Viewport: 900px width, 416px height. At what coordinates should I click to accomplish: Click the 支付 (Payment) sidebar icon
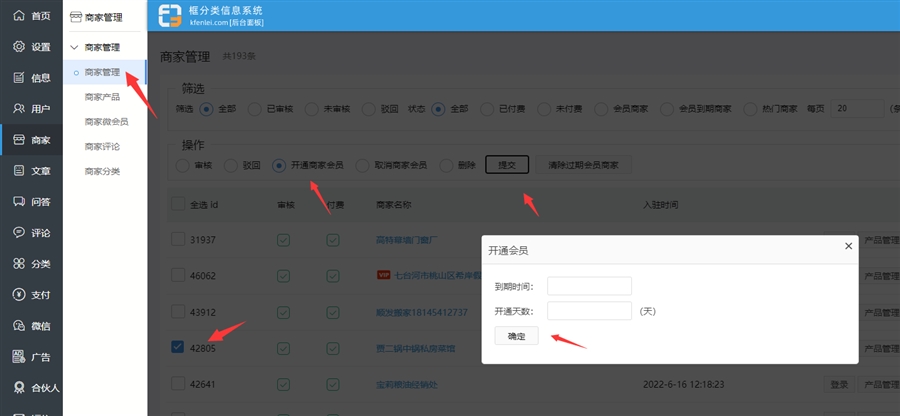click(19, 295)
